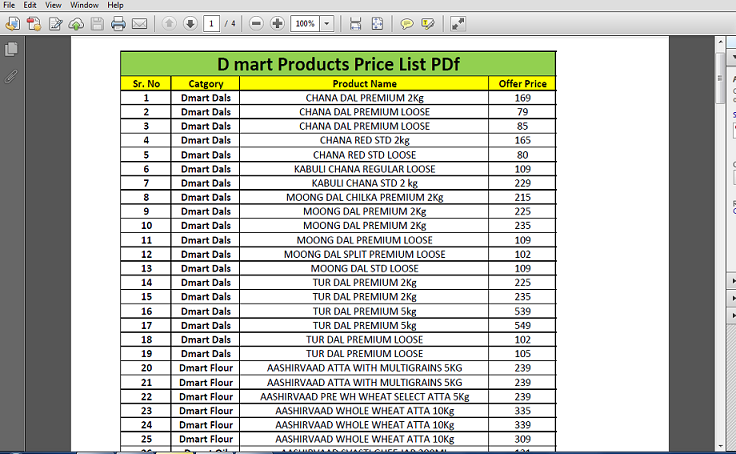Select 'CHANA DAL PREMIUM LOOSE' in row 2

[x=364, y=112]
